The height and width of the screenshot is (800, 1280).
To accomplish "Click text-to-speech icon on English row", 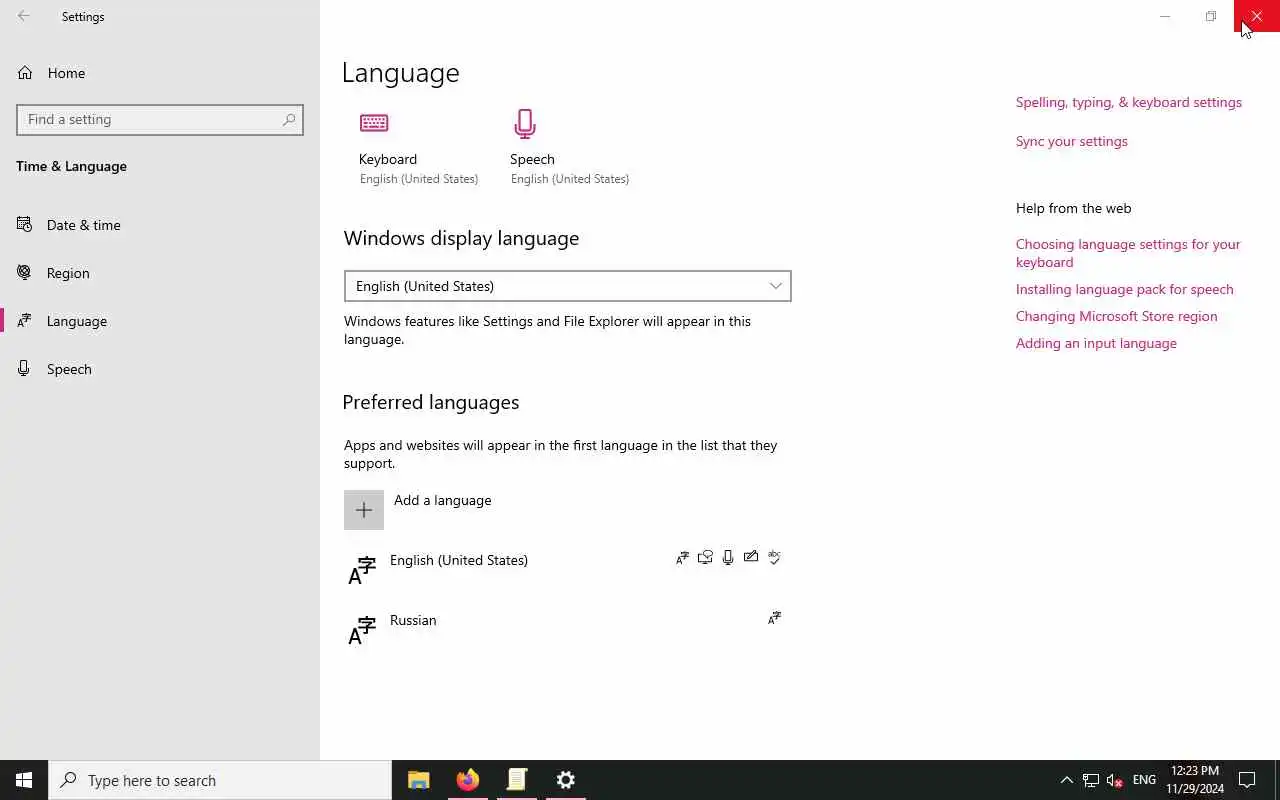I will pos(705,558).
